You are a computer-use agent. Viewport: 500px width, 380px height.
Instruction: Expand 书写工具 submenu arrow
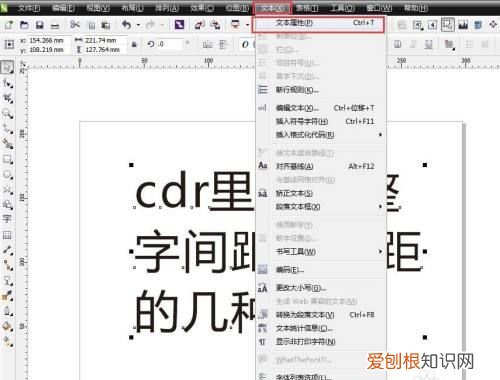pos(380,251)
